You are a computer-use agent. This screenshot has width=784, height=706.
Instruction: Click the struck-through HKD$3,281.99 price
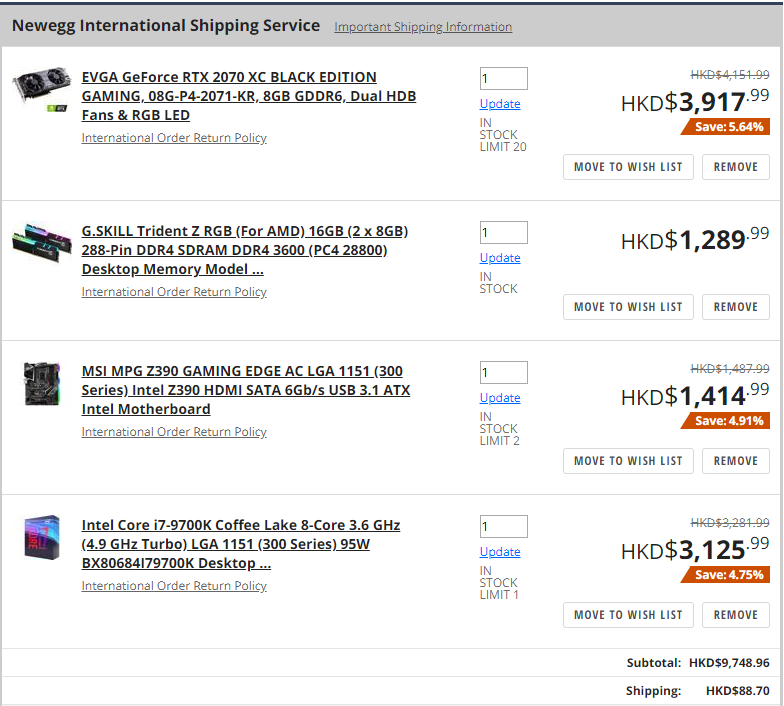tap(730, 523)
